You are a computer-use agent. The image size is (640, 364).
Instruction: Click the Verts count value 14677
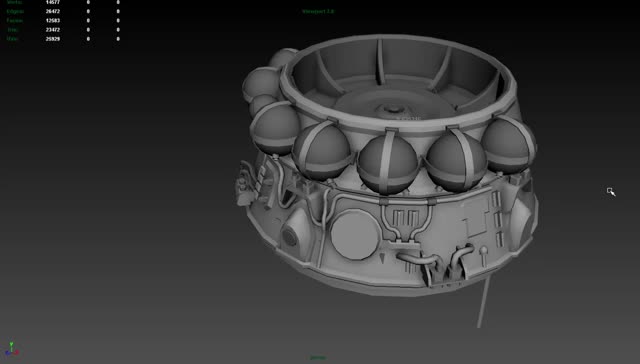tap(53, 2)
